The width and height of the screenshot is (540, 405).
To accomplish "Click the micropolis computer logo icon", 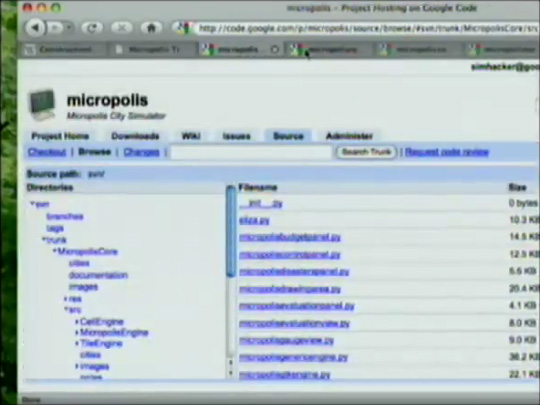I will 42,105.
